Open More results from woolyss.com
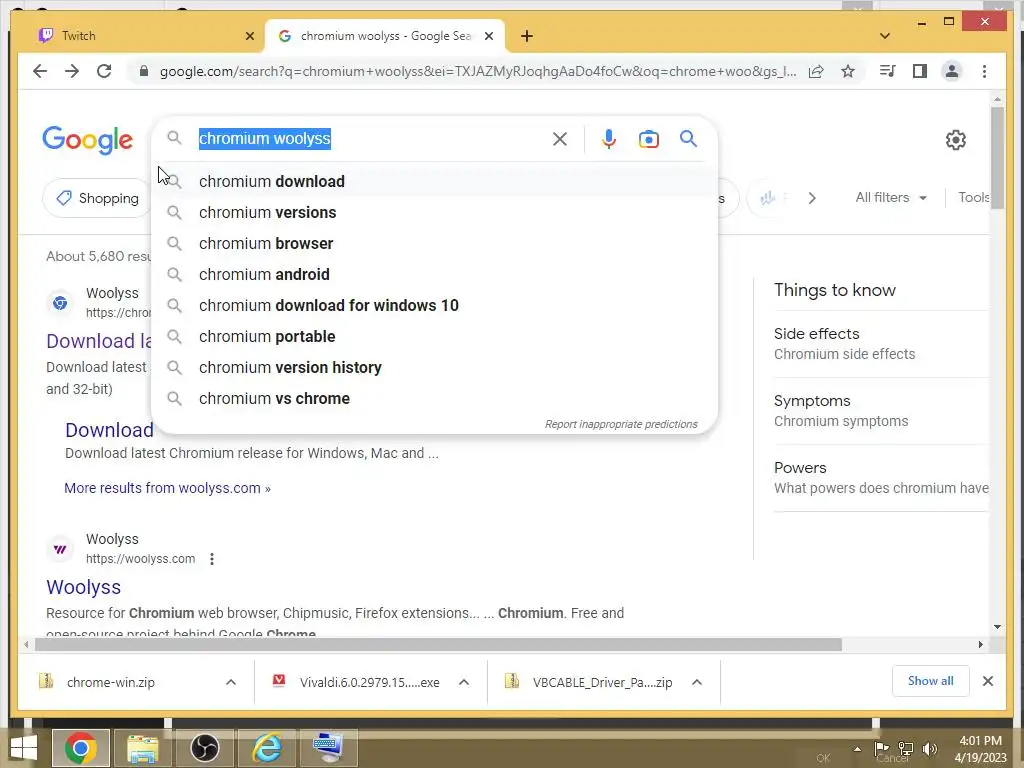The image size is (1024, 768). (x=167, y=488)
